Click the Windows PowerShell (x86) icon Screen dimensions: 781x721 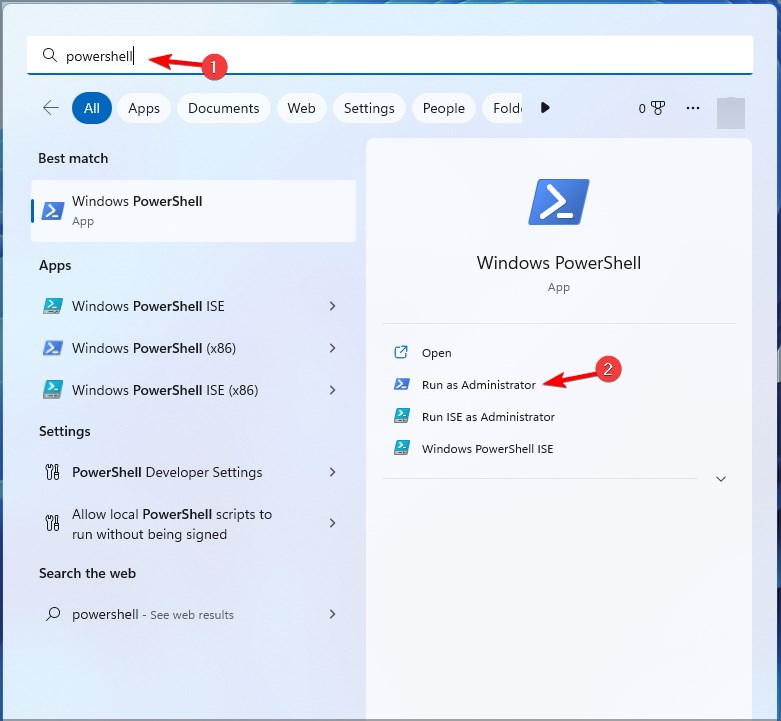click(53, 348)
